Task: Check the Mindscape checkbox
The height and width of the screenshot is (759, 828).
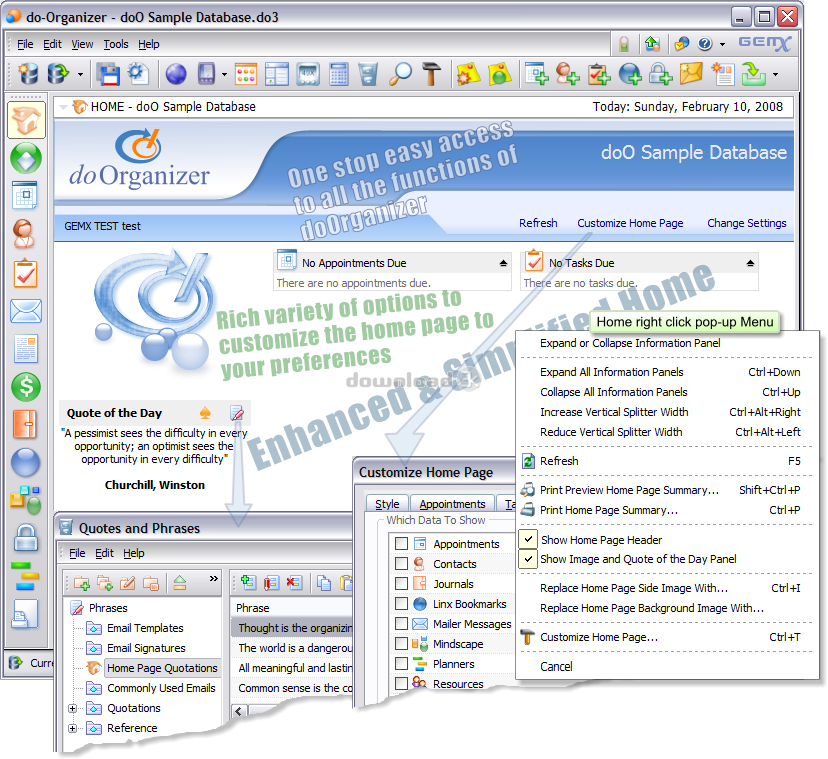Action: tap(401, 644)
